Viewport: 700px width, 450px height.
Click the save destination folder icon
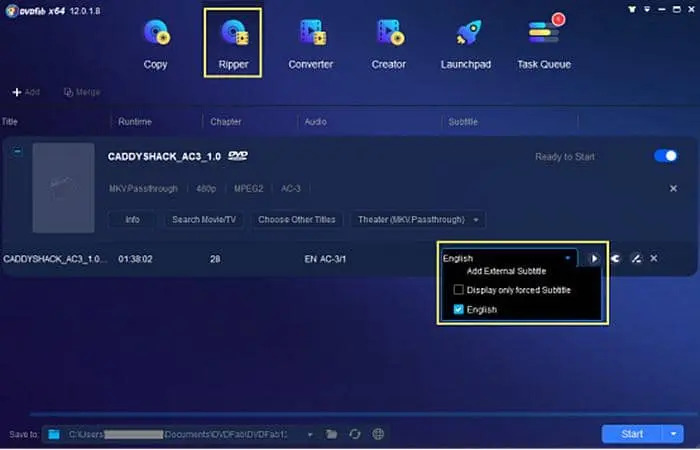tap(54, 434)
